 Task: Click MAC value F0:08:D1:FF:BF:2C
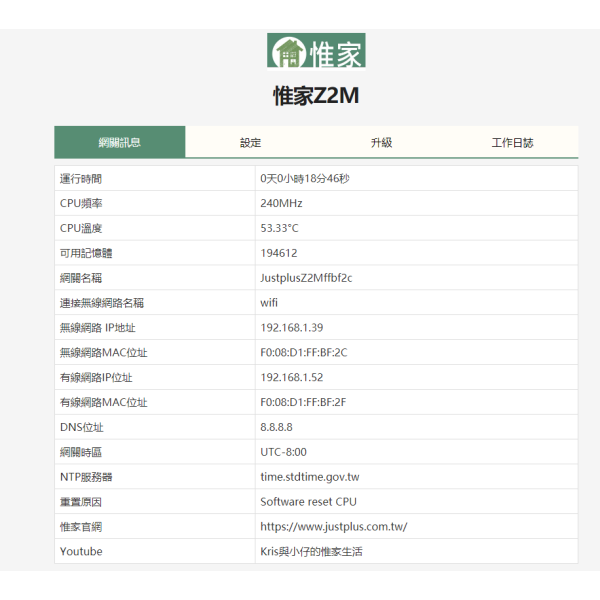[304, 352]
